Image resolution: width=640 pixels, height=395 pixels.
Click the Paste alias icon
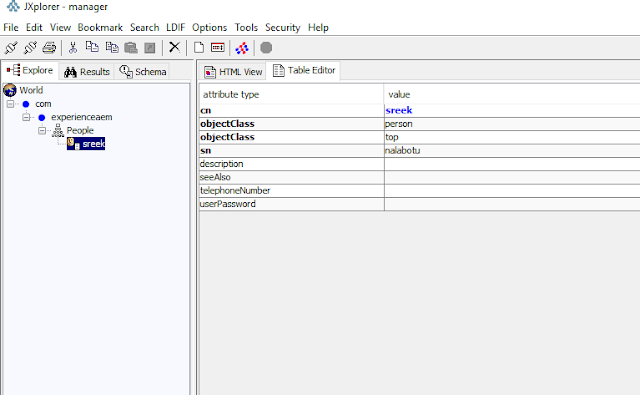pos(150,48)
